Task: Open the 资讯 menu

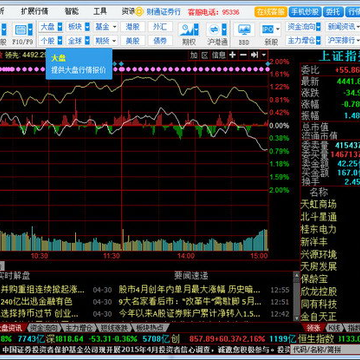Action: (128, 12)
